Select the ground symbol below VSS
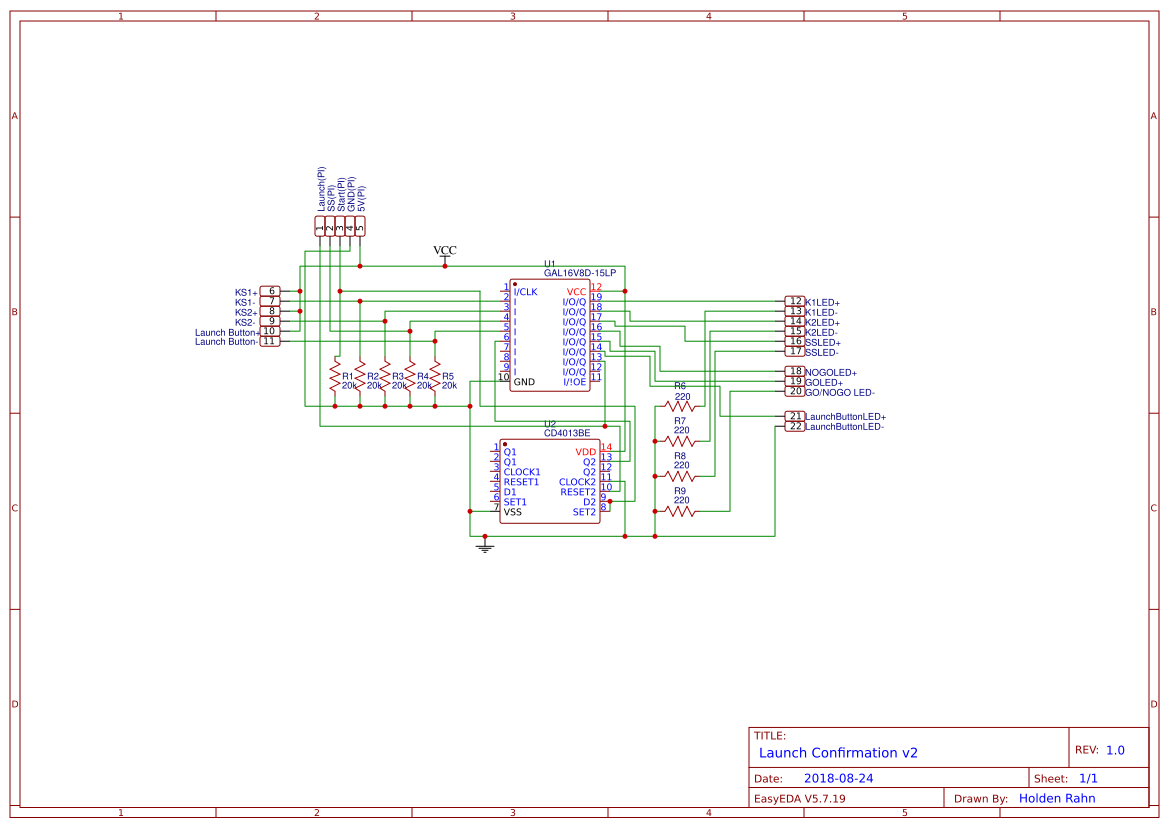The width and height of the screenshot is (1169, 828). coord(486,545)
